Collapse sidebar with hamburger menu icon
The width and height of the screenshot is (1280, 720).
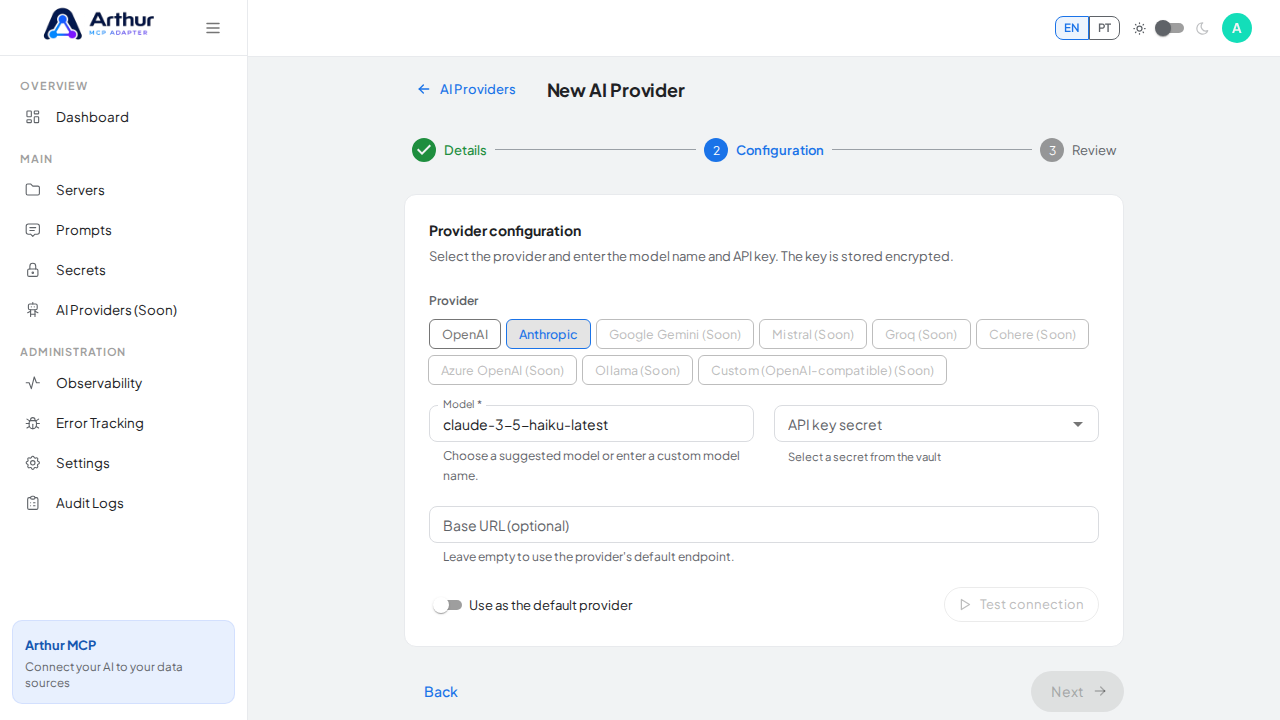pyautogui.click(x=213, y=28)
